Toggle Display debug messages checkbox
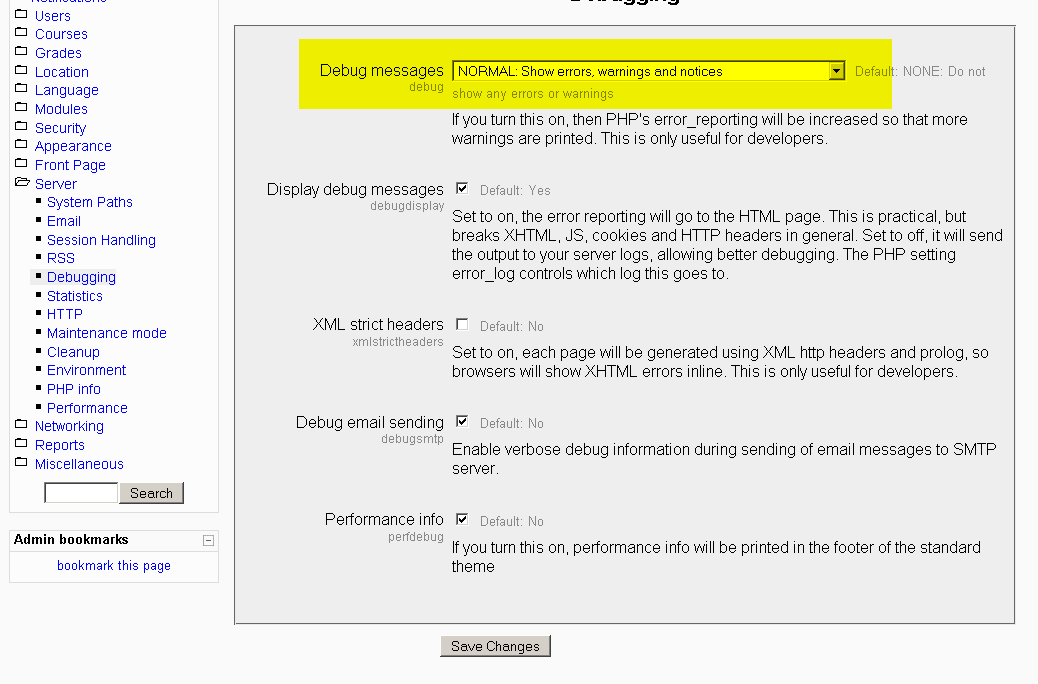 (x=462, y=188)
